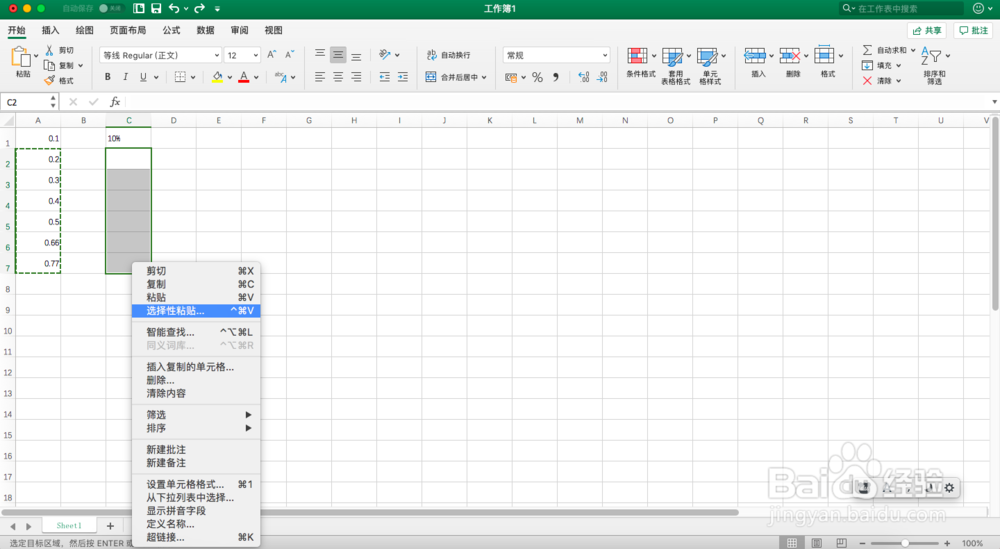Toggle Wrap Text (自动换行)
Image resolution: width=1000 pixels, height=549 pixels.
(x=448, y=55)
